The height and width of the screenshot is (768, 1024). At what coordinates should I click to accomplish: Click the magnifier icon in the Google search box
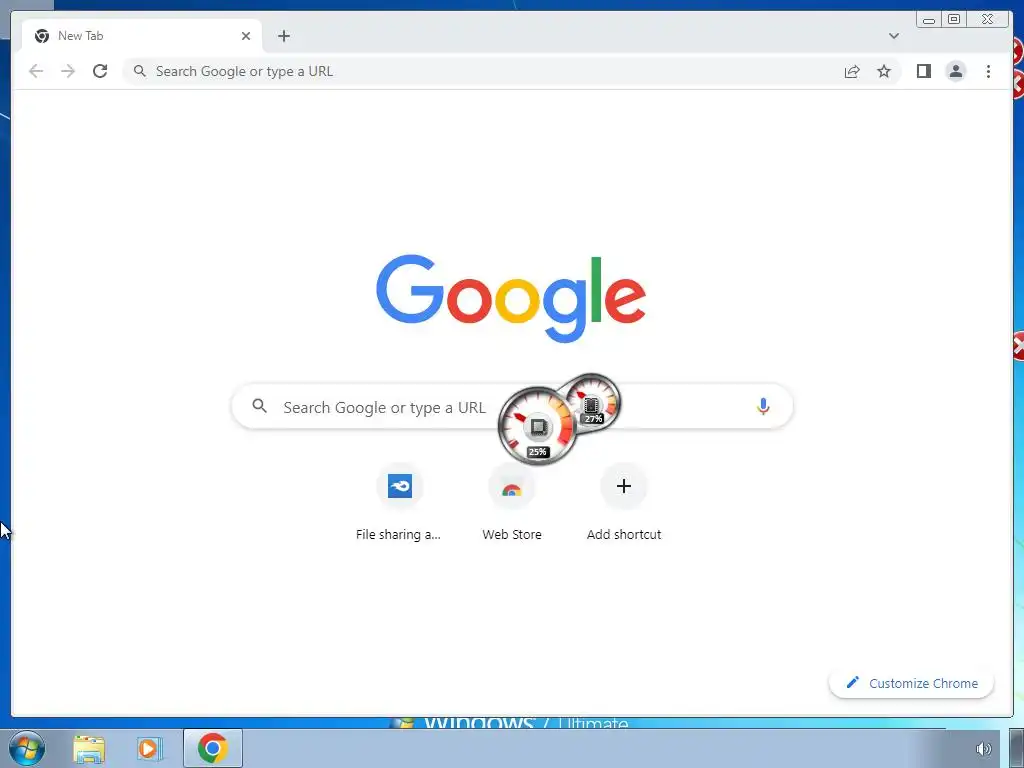(259, 406)
